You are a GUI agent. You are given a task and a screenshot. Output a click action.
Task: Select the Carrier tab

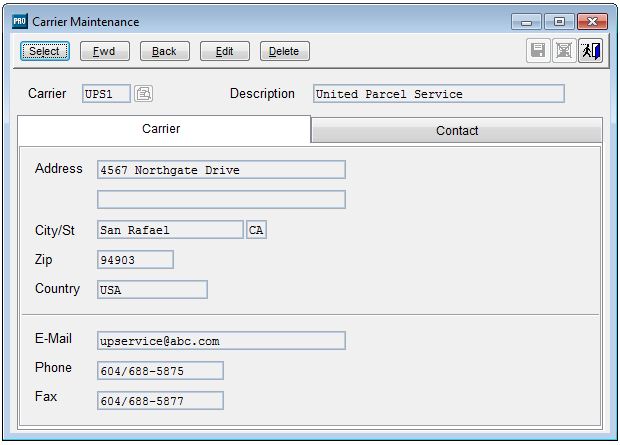(164, 129)
